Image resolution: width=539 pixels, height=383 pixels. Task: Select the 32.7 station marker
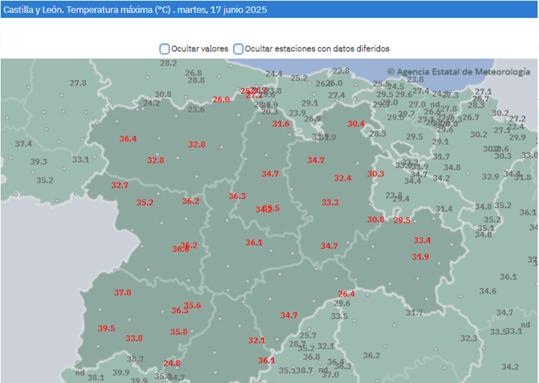click(120, 185)
